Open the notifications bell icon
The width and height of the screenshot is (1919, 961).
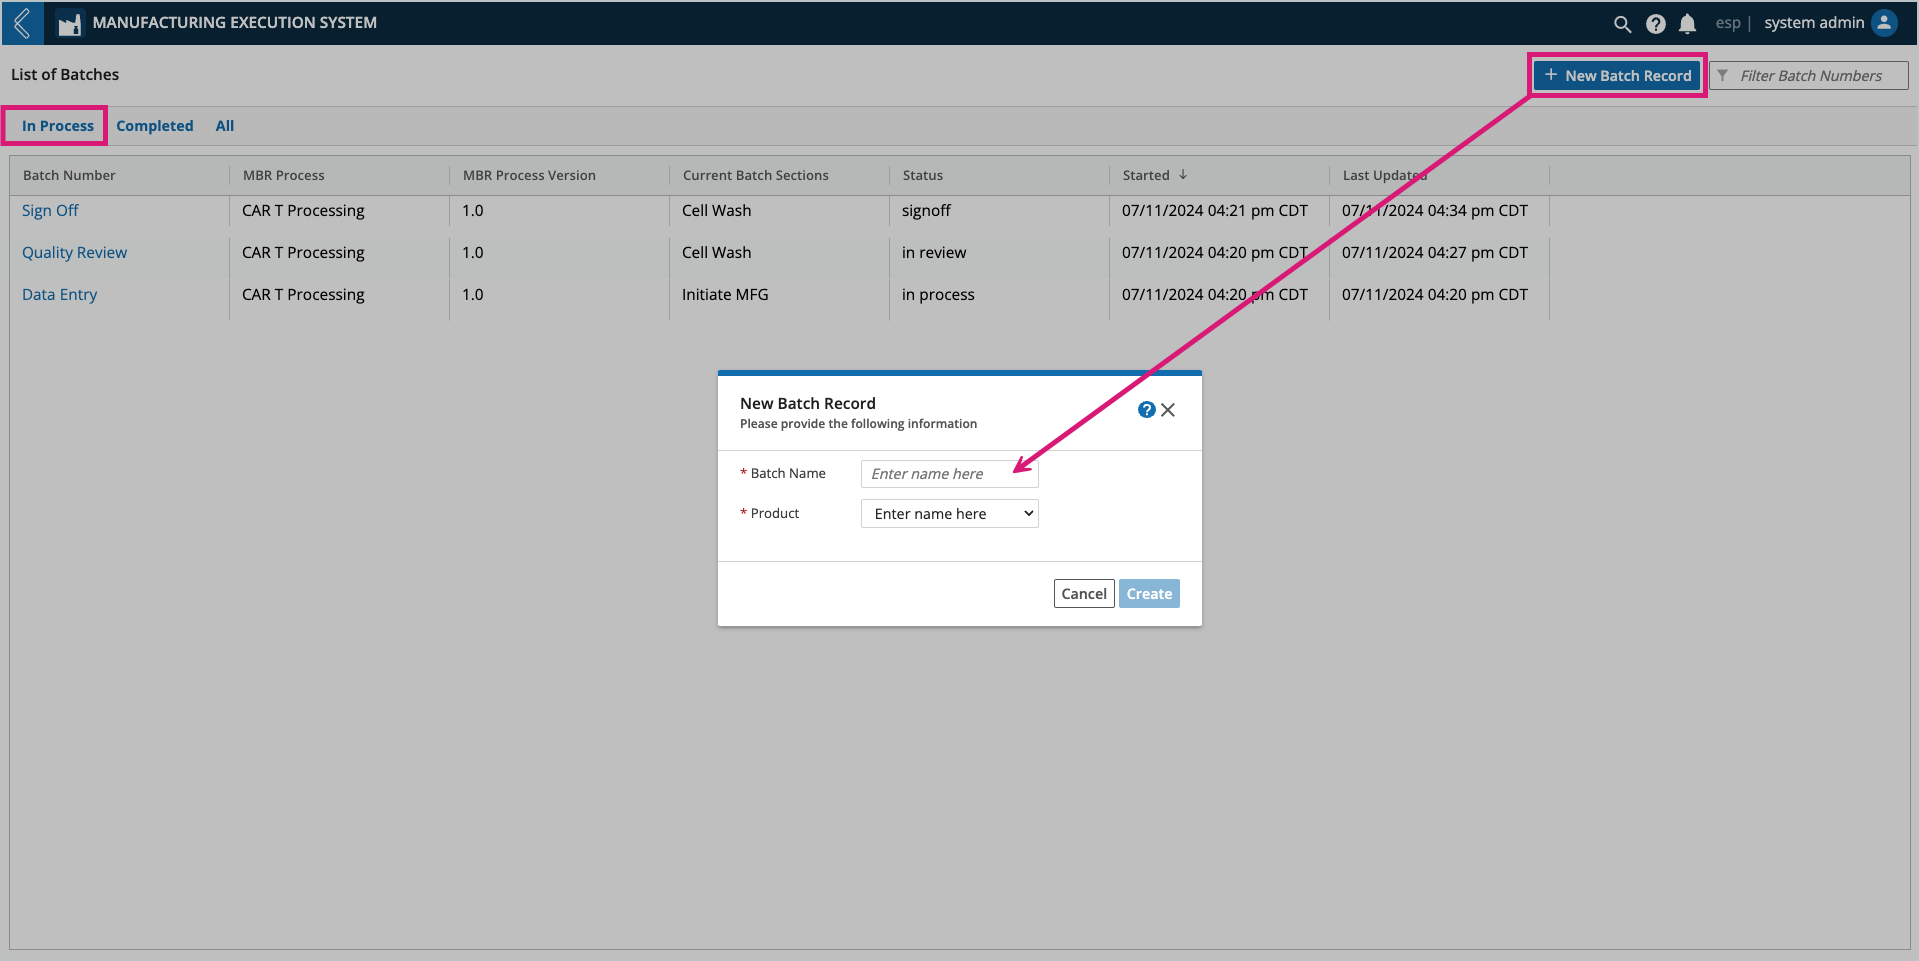[1687, 24]
